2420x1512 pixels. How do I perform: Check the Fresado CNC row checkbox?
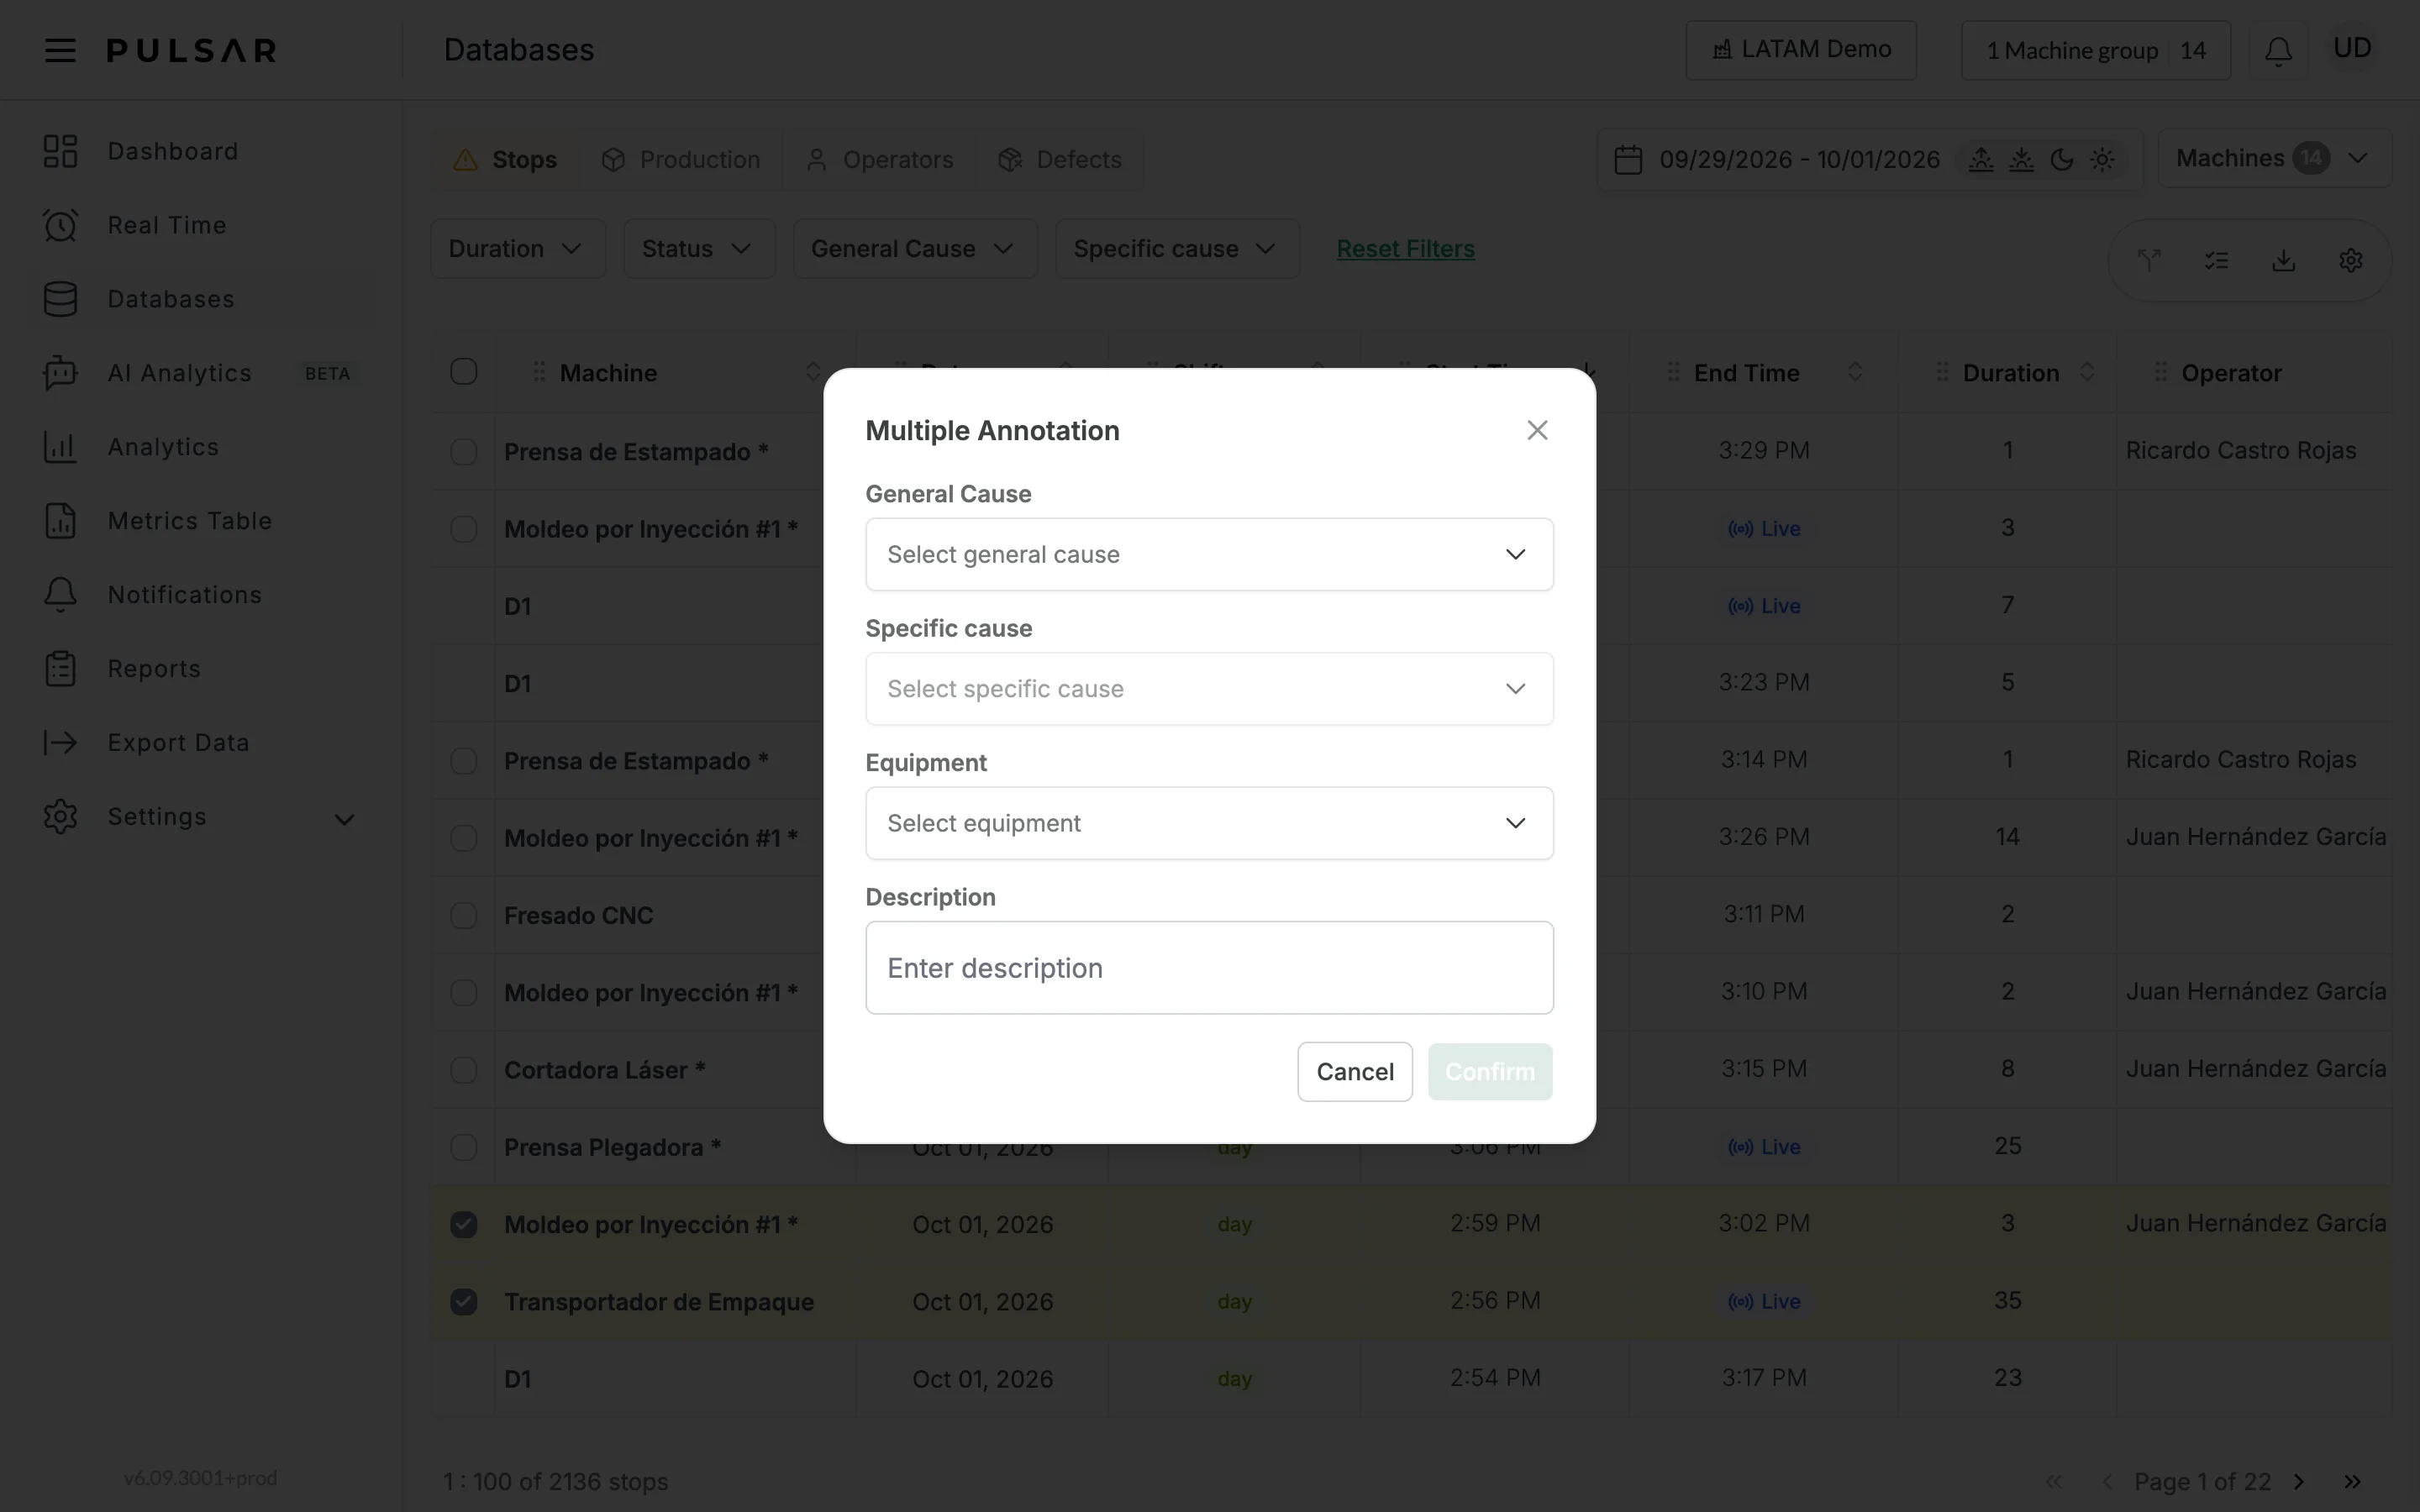[x=464, y=915]
